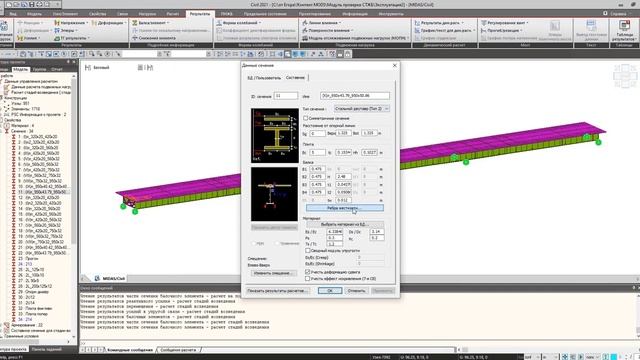This screenshot has height=360, width=640.
Task: Select the Составное tab in dialog
Action: pos(295,78)
